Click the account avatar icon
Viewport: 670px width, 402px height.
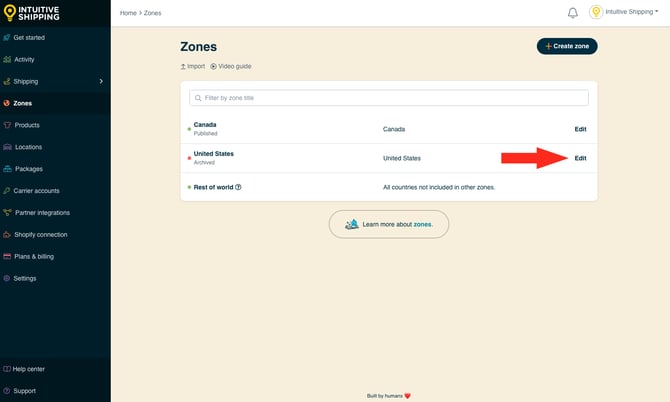pos(596,12)
